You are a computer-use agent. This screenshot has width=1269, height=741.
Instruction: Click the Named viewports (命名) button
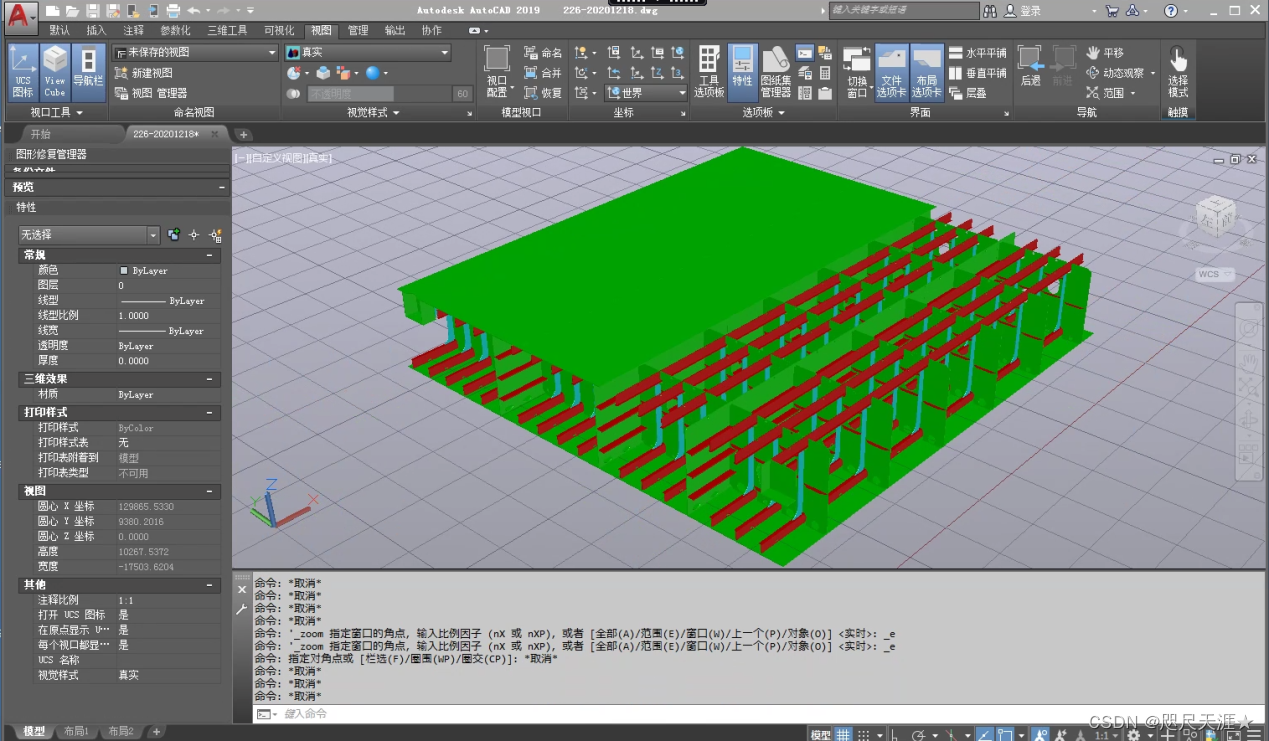543,53
